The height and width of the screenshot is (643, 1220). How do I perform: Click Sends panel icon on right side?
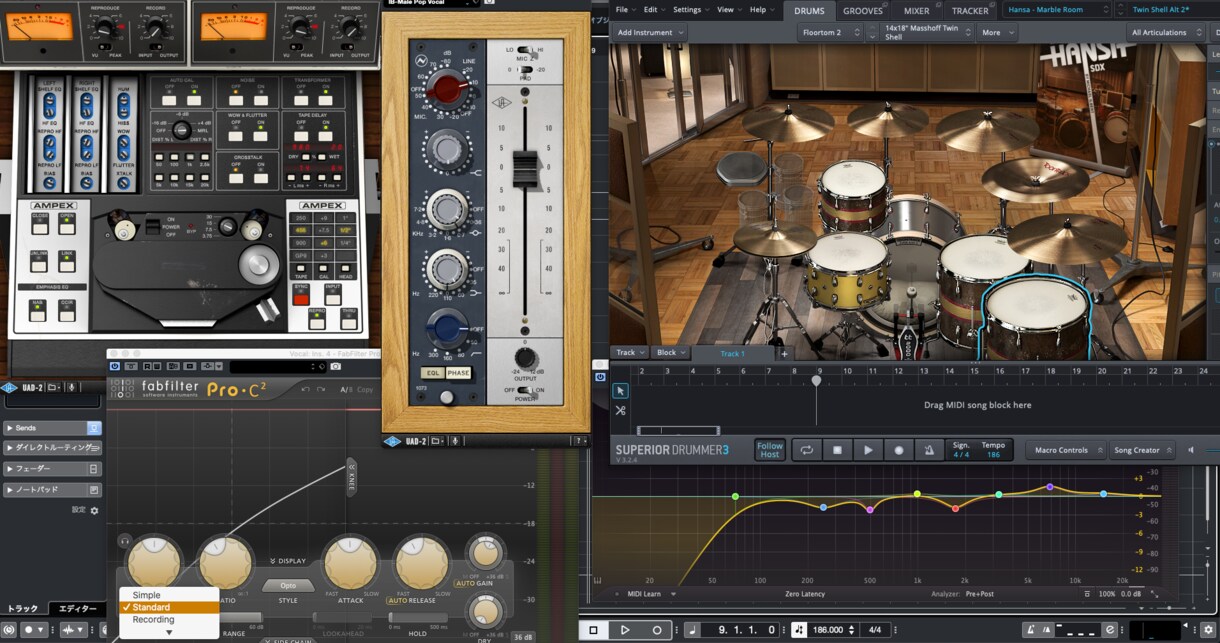94,427
